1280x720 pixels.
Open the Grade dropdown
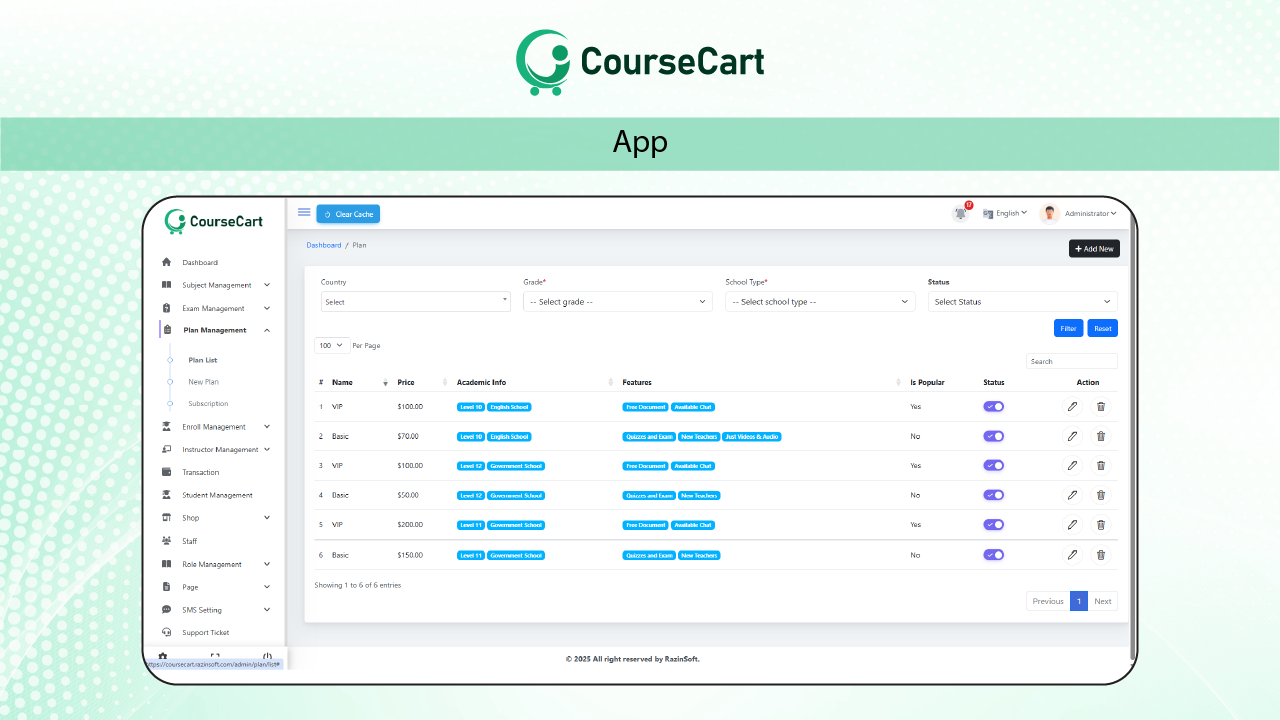coord(617,301)
